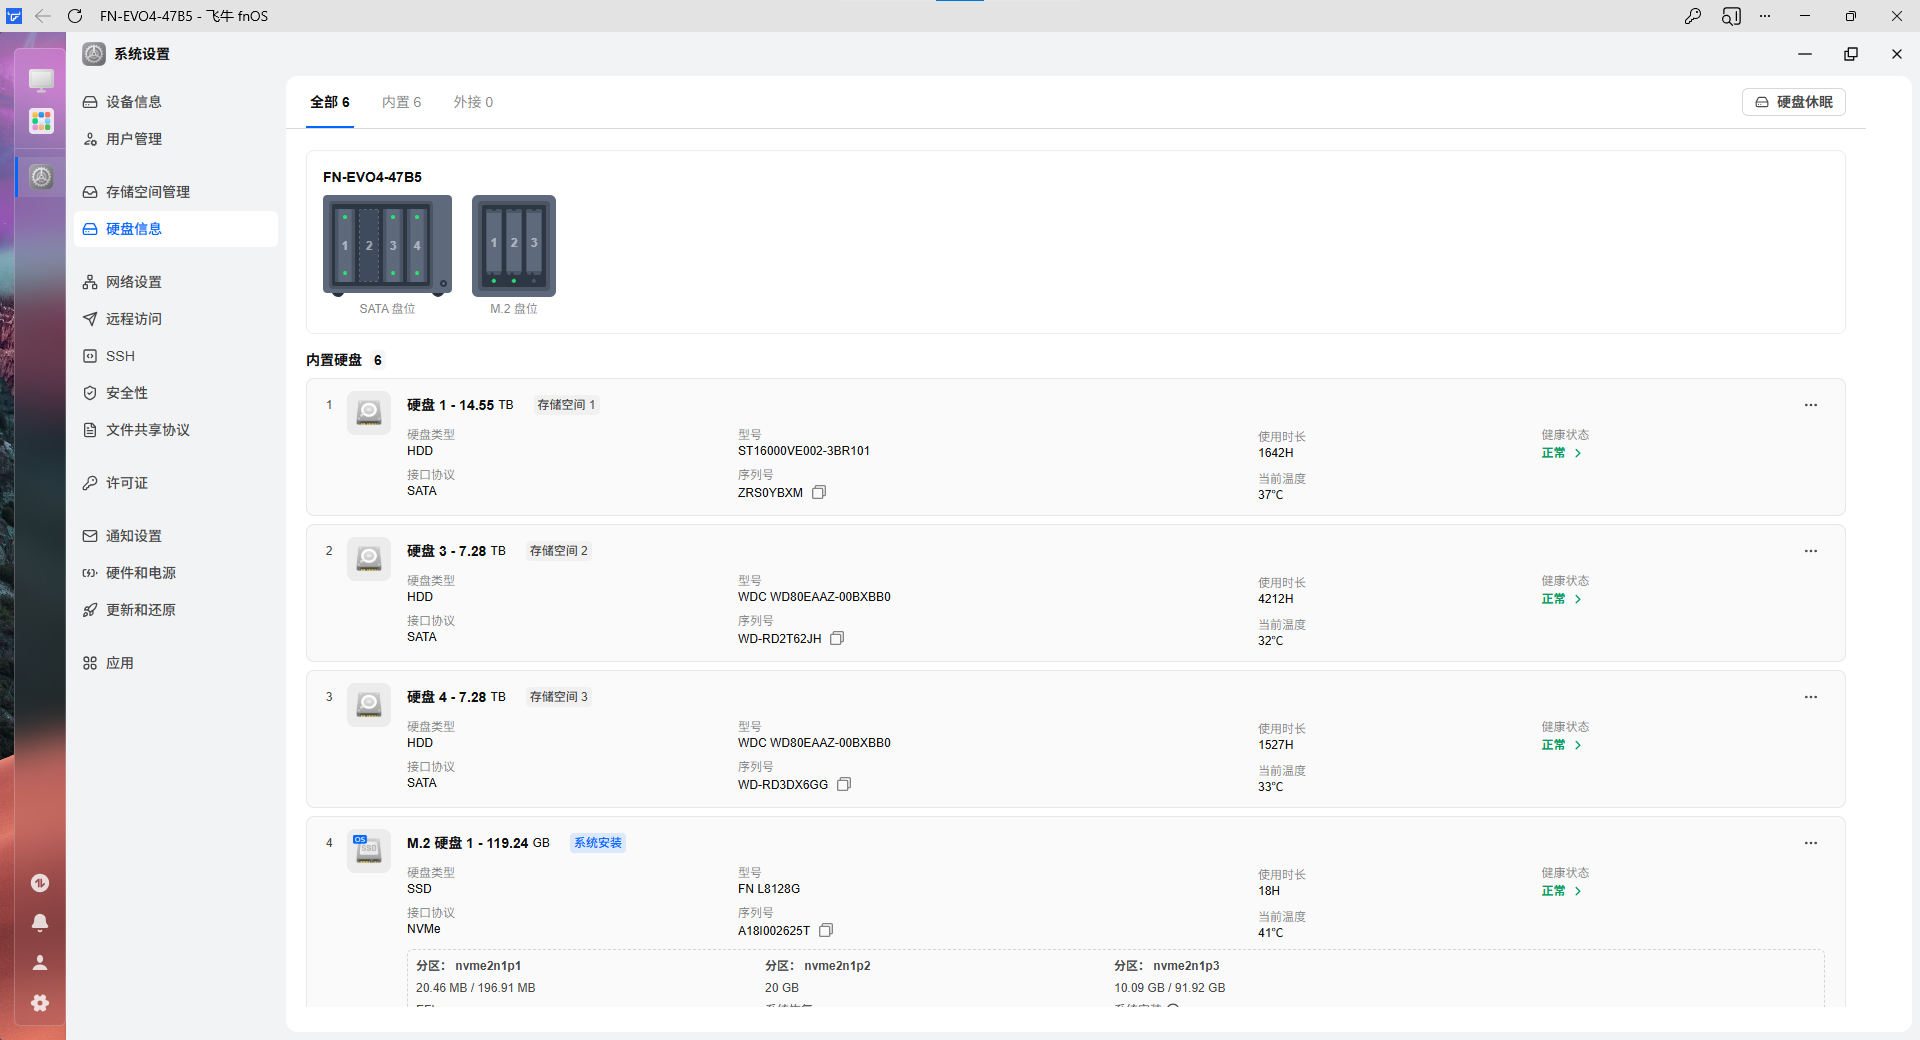
Task: Click the M.2 盘位 bay diagram
Action: 514,246
